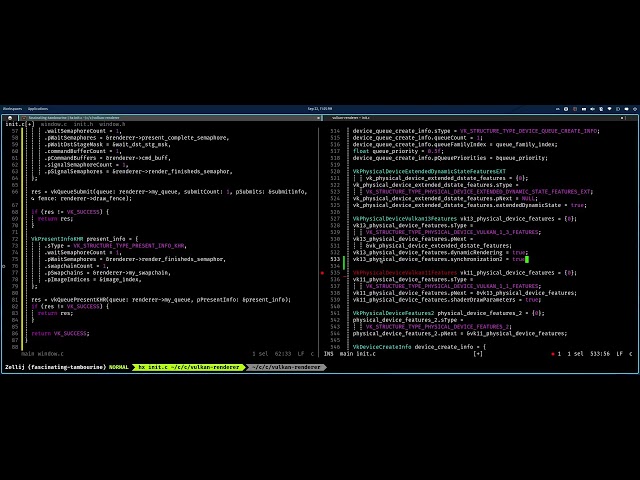This screenshot has height=480, width=640.
Task: Open the volume speaker tray icon
Action: point(592,109)
